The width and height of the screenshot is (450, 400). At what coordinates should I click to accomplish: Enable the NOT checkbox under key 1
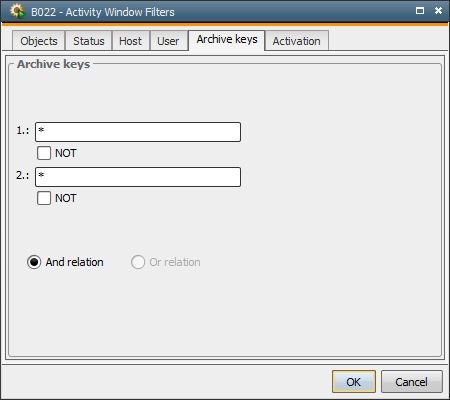[x=44, y=153]
